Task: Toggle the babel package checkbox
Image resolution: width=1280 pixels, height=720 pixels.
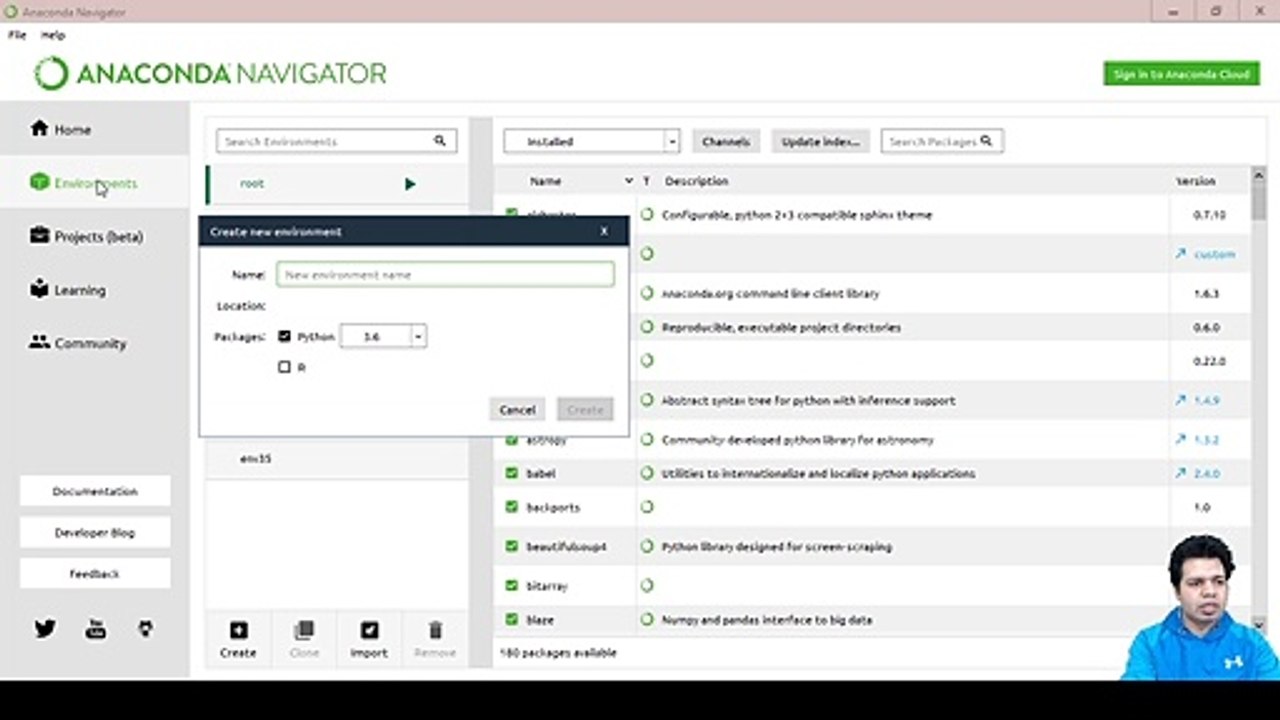Action: pos(512,473)
